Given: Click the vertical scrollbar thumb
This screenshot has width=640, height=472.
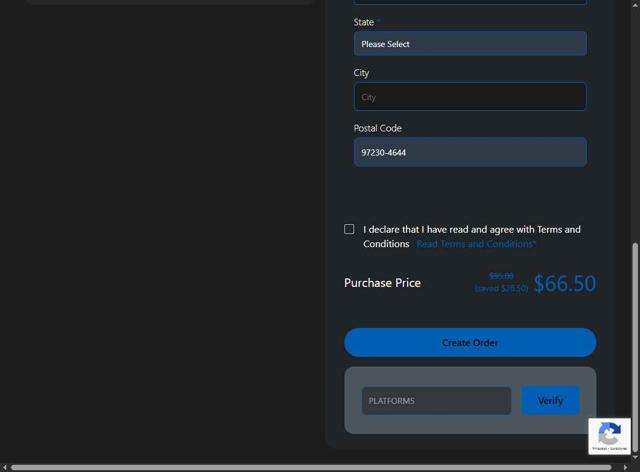Looking at the screenshot, I should point(635,345).
